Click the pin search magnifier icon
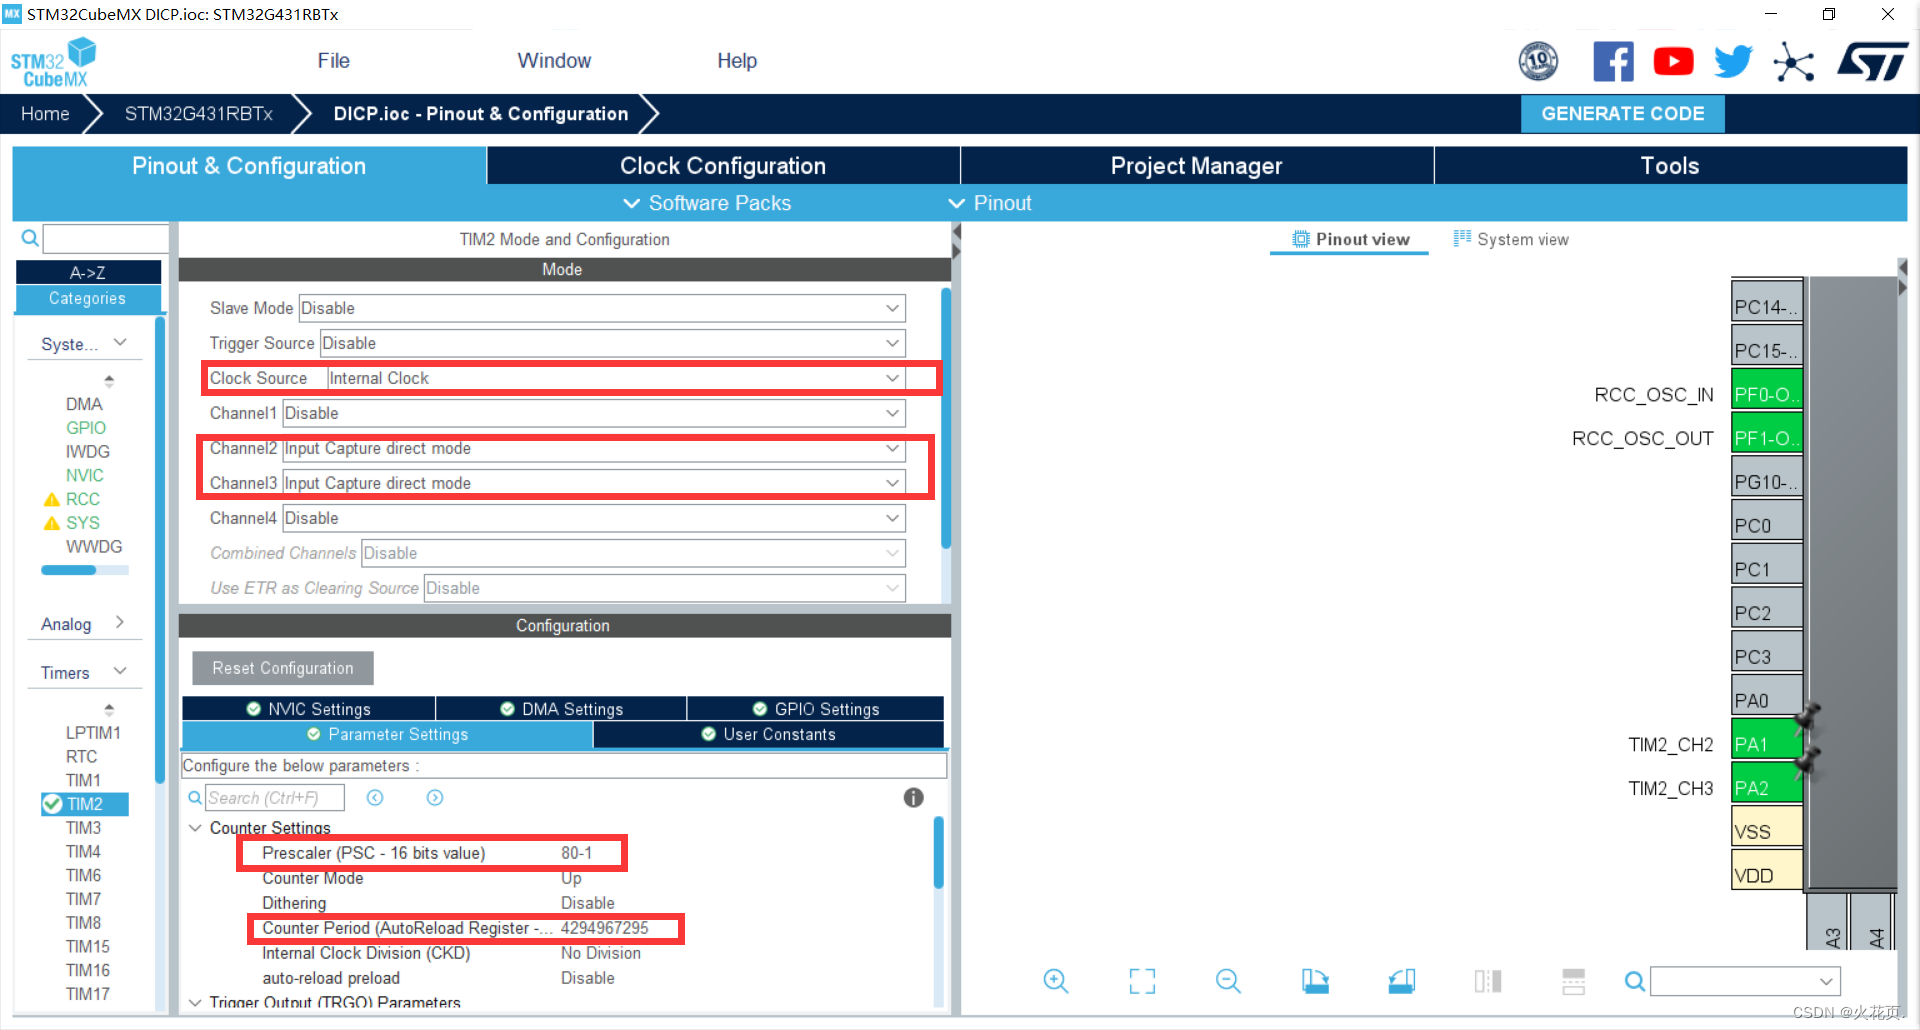 coord(1635,981)
